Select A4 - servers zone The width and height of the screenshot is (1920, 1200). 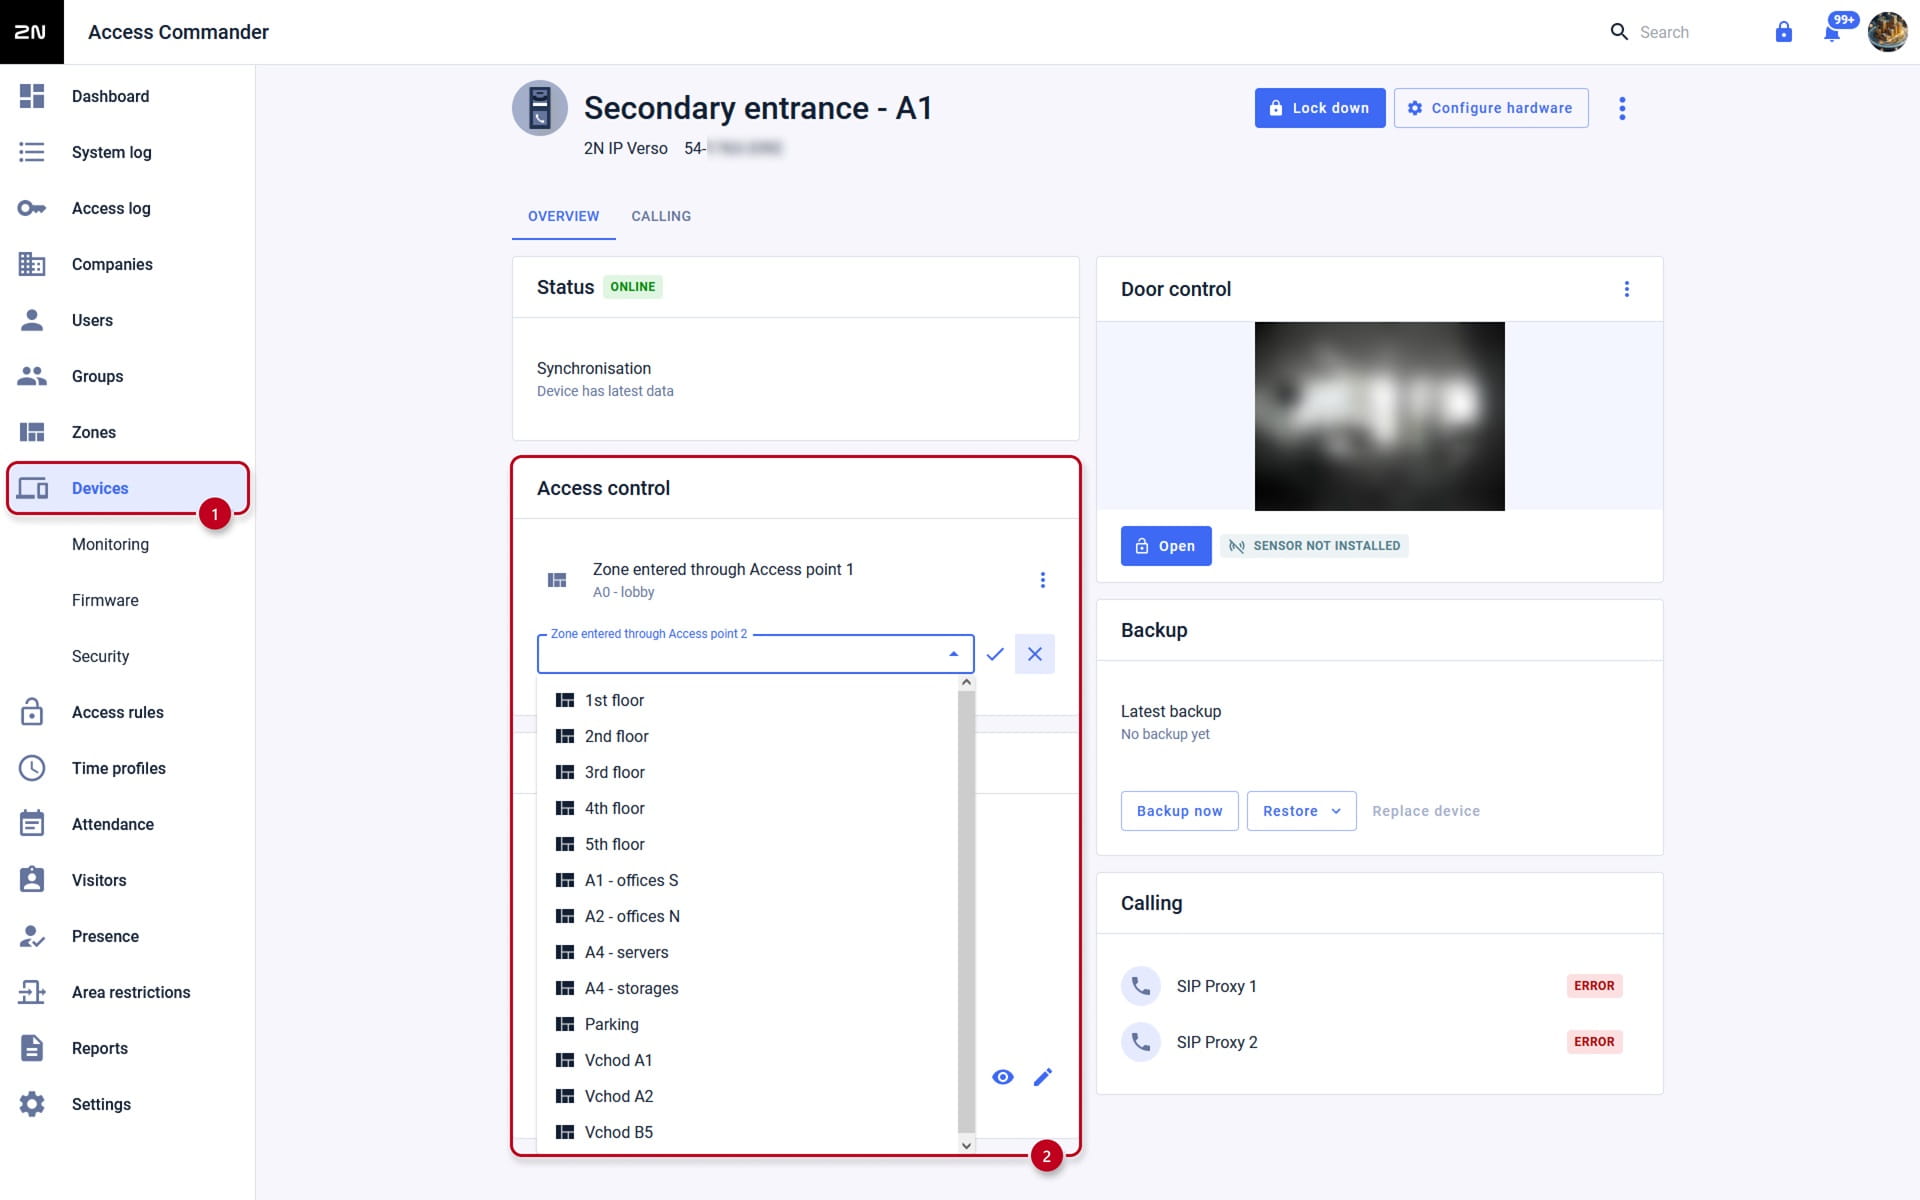(x=747, y=952)
